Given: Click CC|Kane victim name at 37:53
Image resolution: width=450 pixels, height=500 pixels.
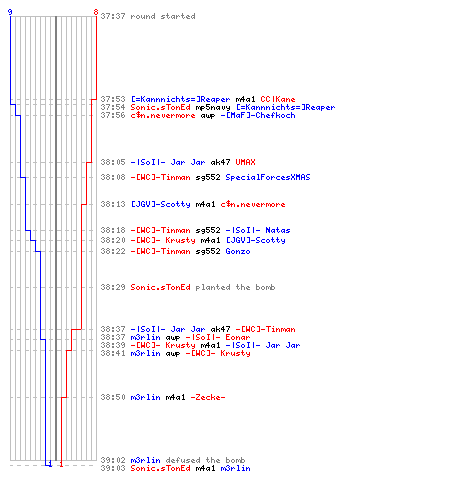Looking at the screenshot, I should pyautogui.click(x=278, y=99).
